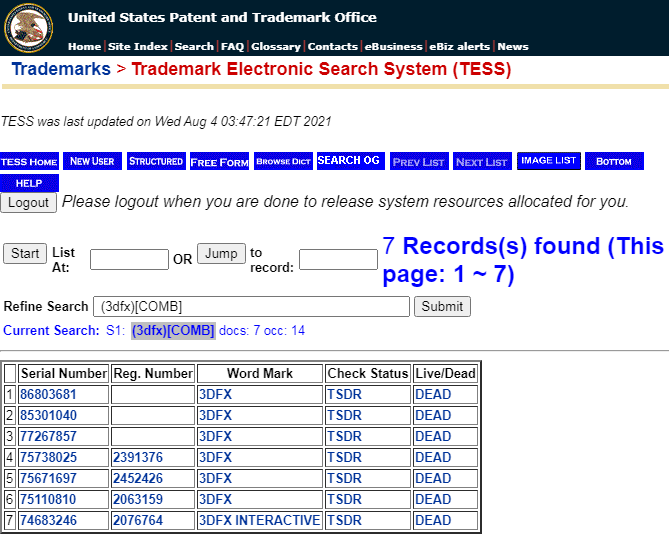The height and width of the screenshot is (534, 669).
Task: Open the 3DFX INTERACTIVE word mark
Action: pos(259,520)
